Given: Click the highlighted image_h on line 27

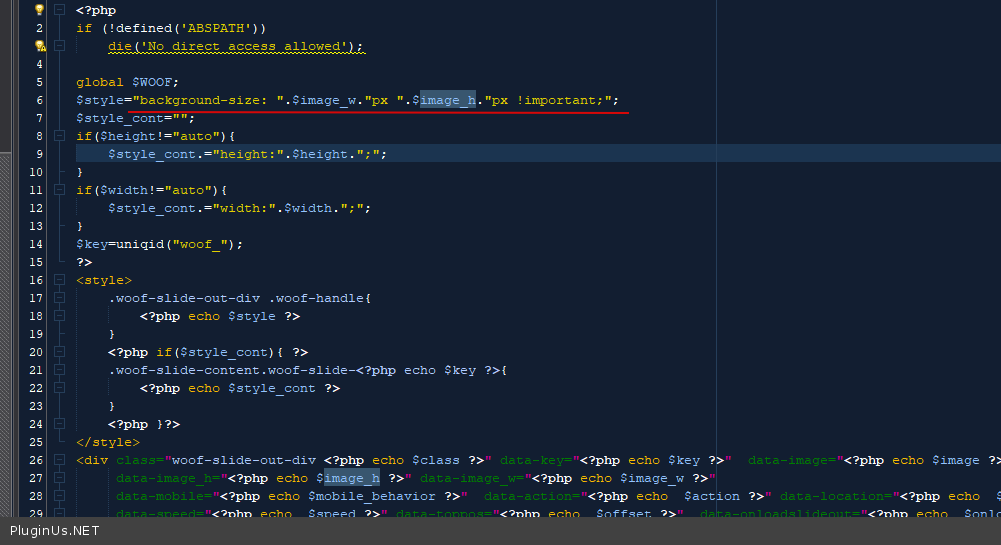Looking at the screenshot, I should [350, 478].
